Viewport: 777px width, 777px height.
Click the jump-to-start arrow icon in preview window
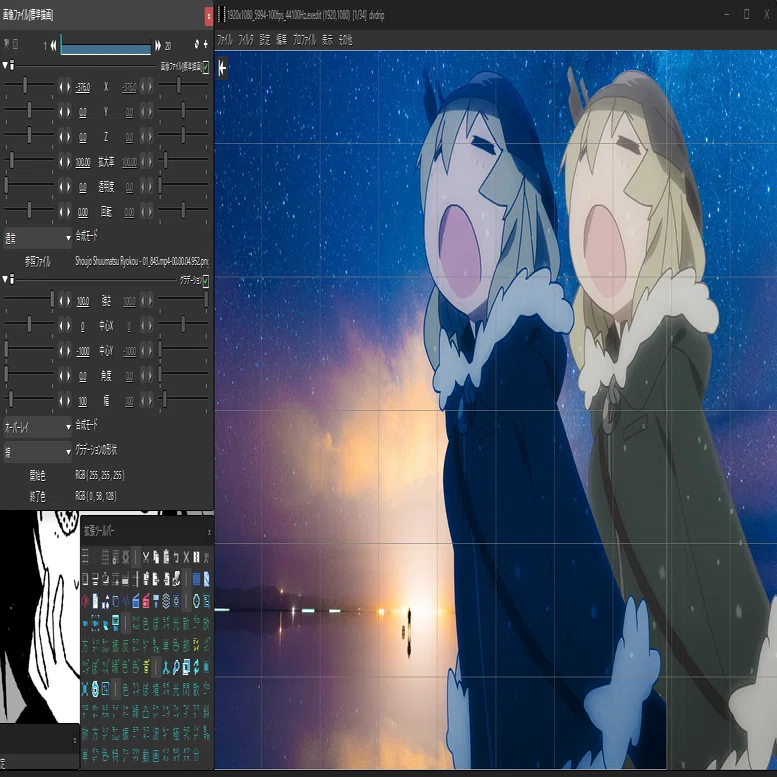pyautogui.click(x=222, y=68)
